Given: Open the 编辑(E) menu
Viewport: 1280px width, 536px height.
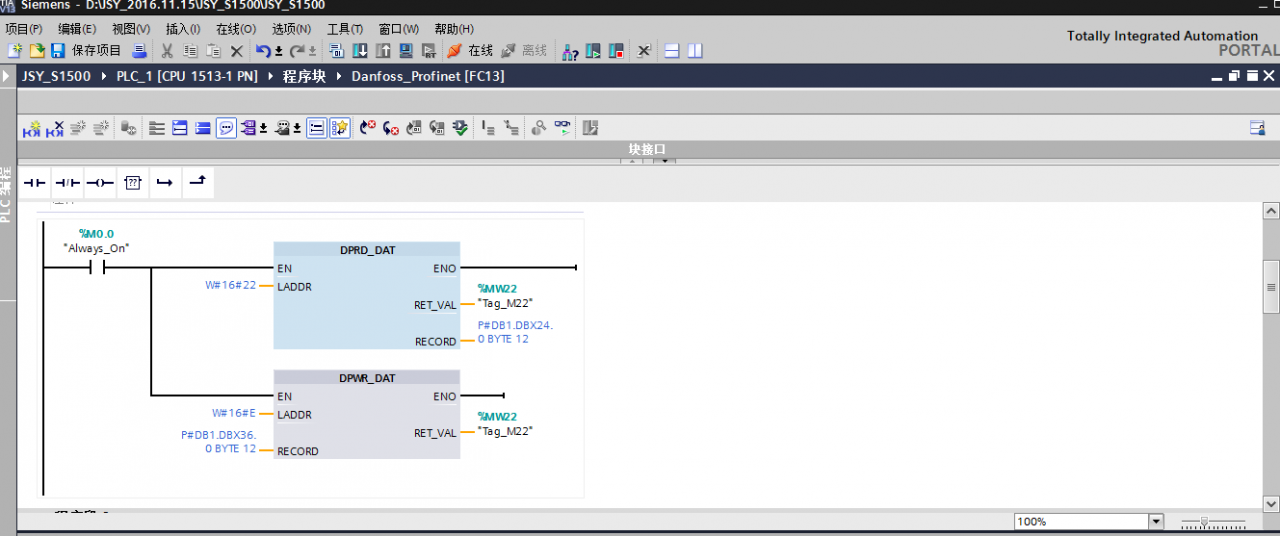Looking at the screenshot, I should (x=77, y=29).
